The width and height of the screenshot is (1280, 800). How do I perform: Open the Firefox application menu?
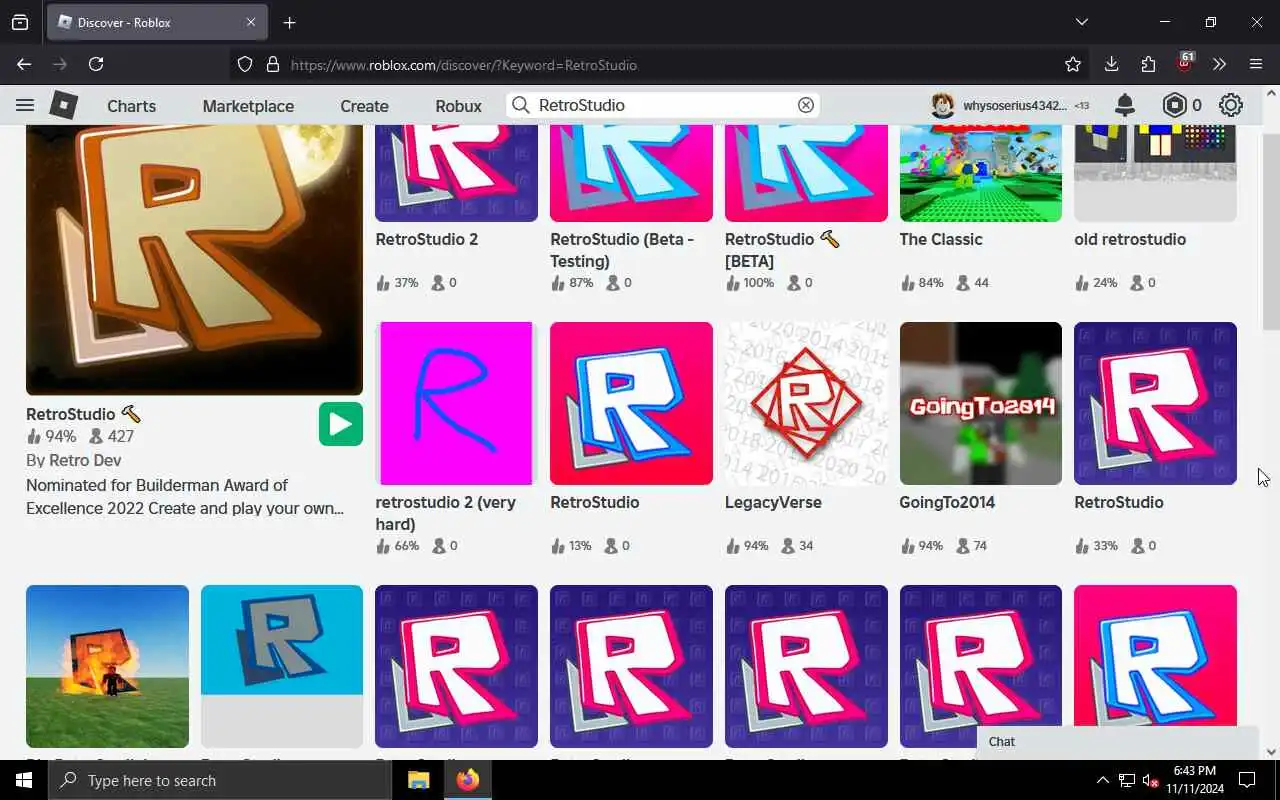pos(1256,64)
